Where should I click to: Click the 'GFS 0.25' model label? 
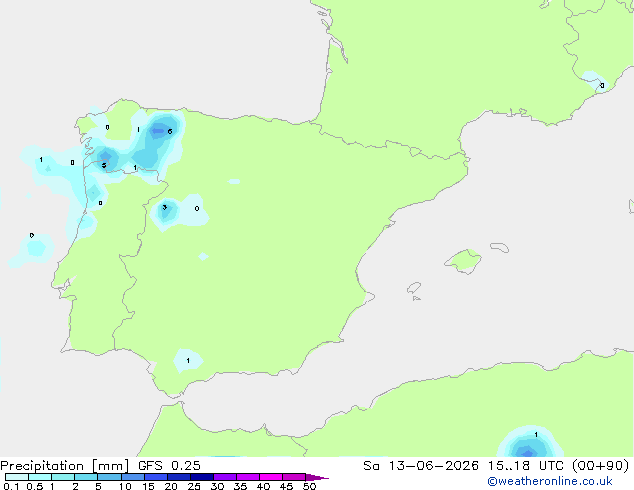(x=169, y=466)
